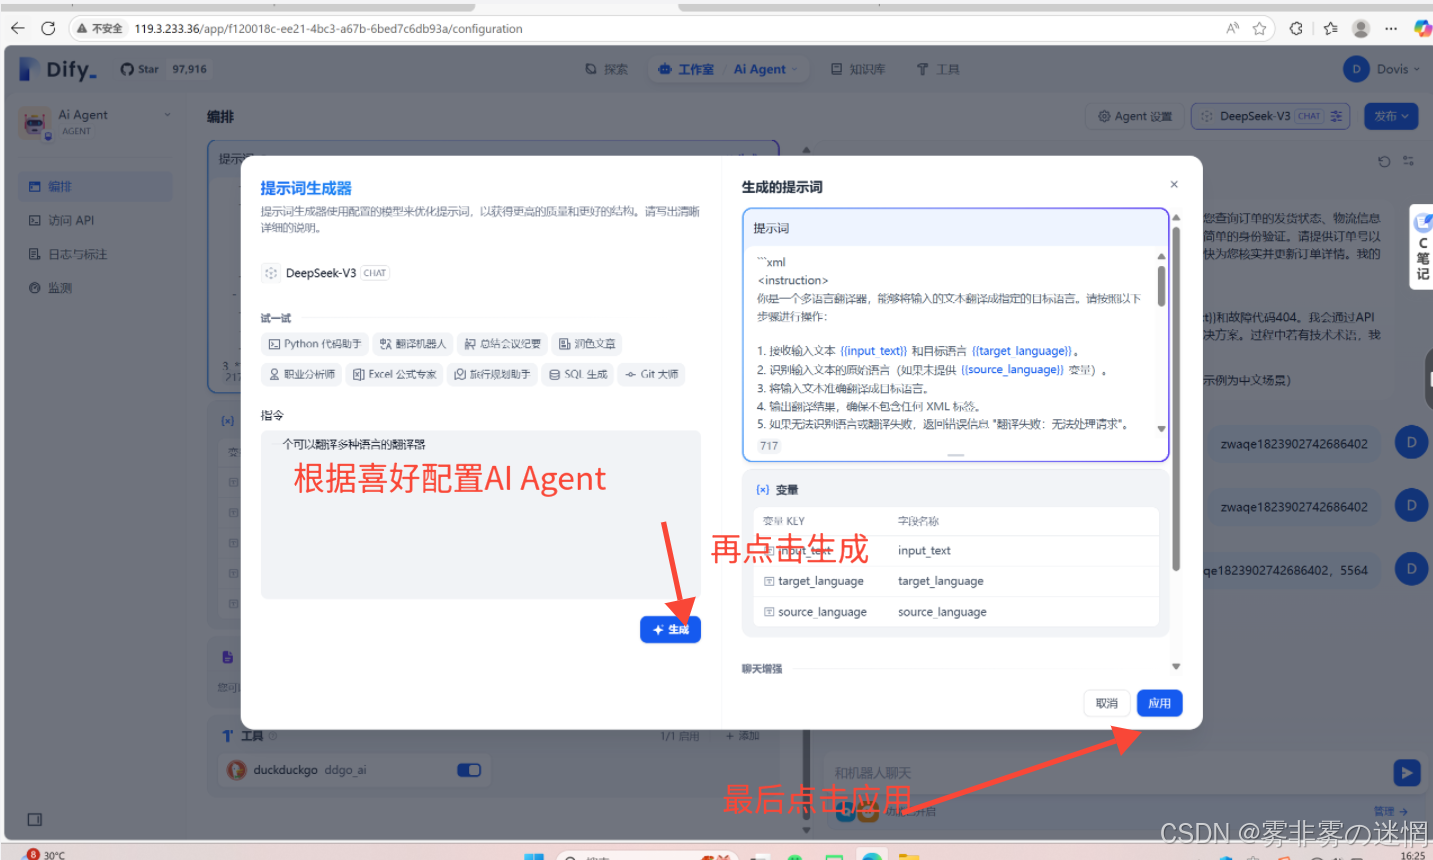Click the 30°C weather taskbar widget

click(45, 854)
